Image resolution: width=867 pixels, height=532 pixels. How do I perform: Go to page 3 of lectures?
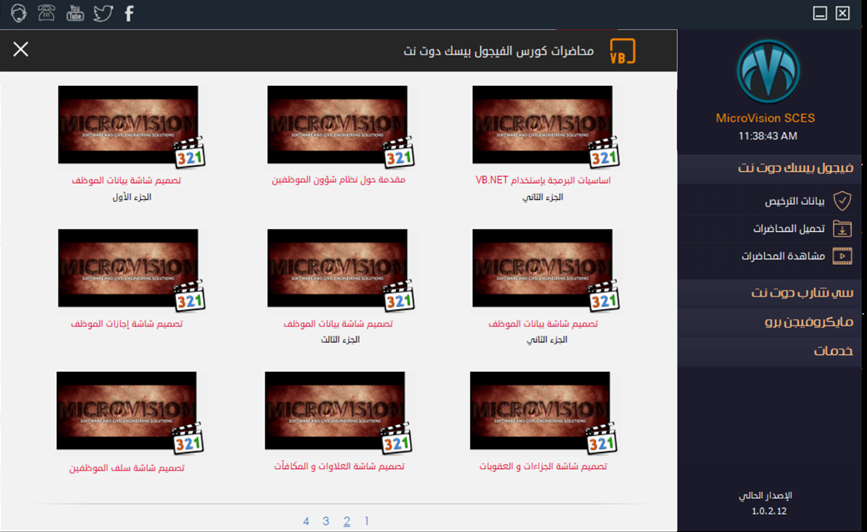[x=326, y=521]
